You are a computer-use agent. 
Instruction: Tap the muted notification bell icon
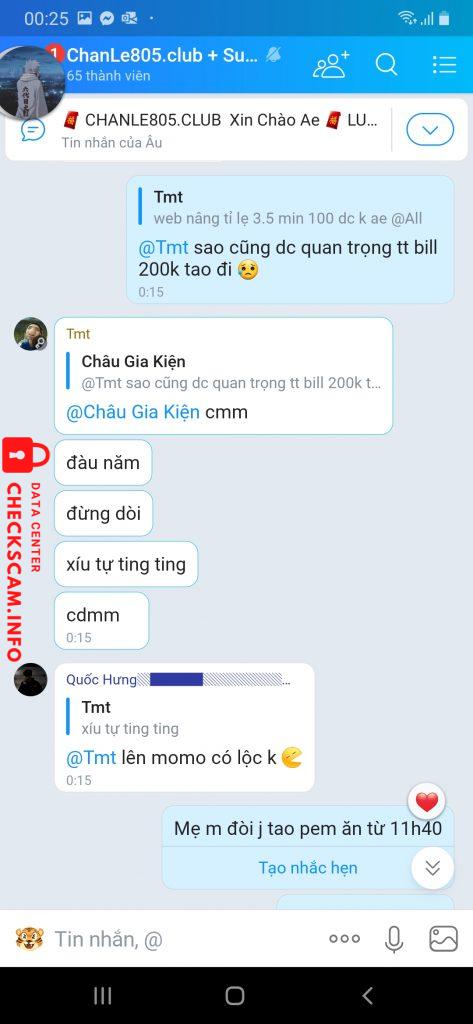click(273, 55)
